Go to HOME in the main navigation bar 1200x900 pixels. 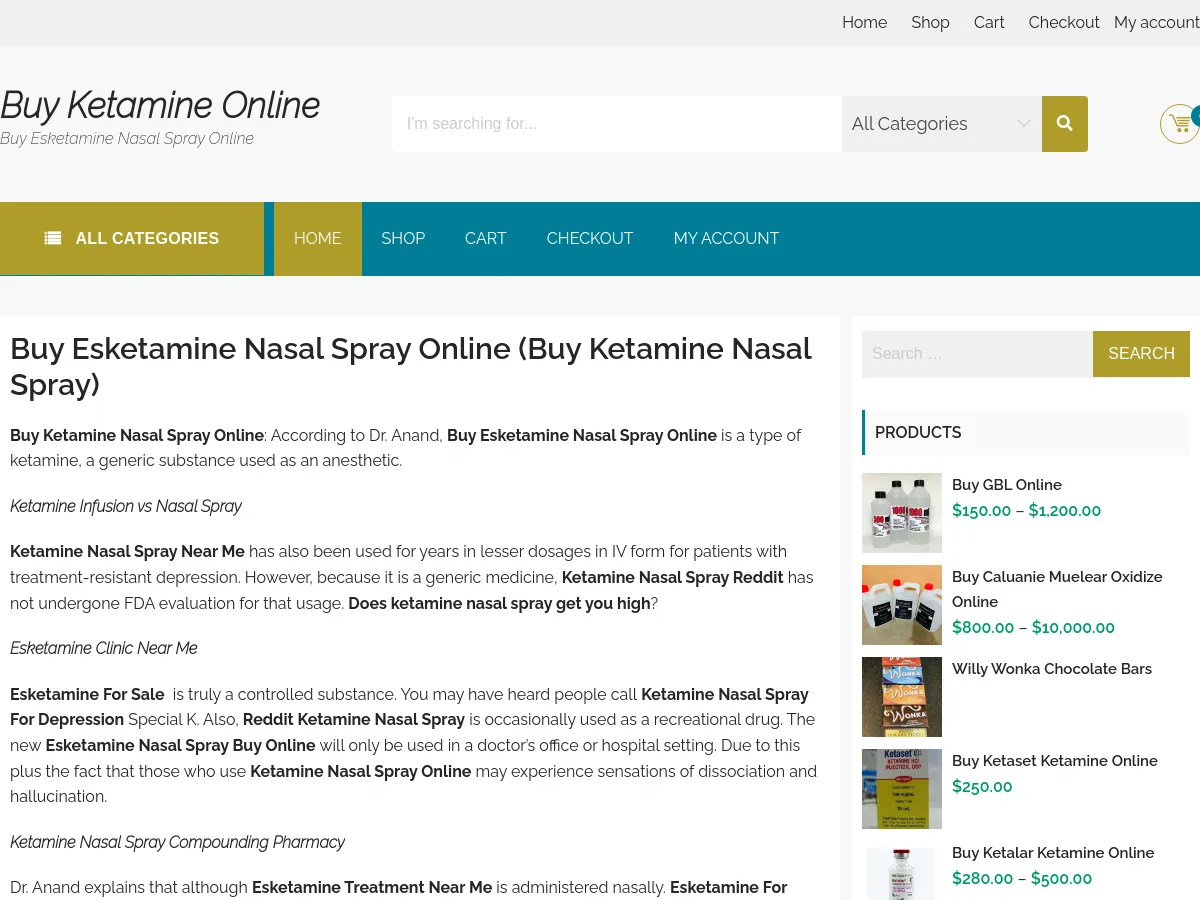click(317, 238)
